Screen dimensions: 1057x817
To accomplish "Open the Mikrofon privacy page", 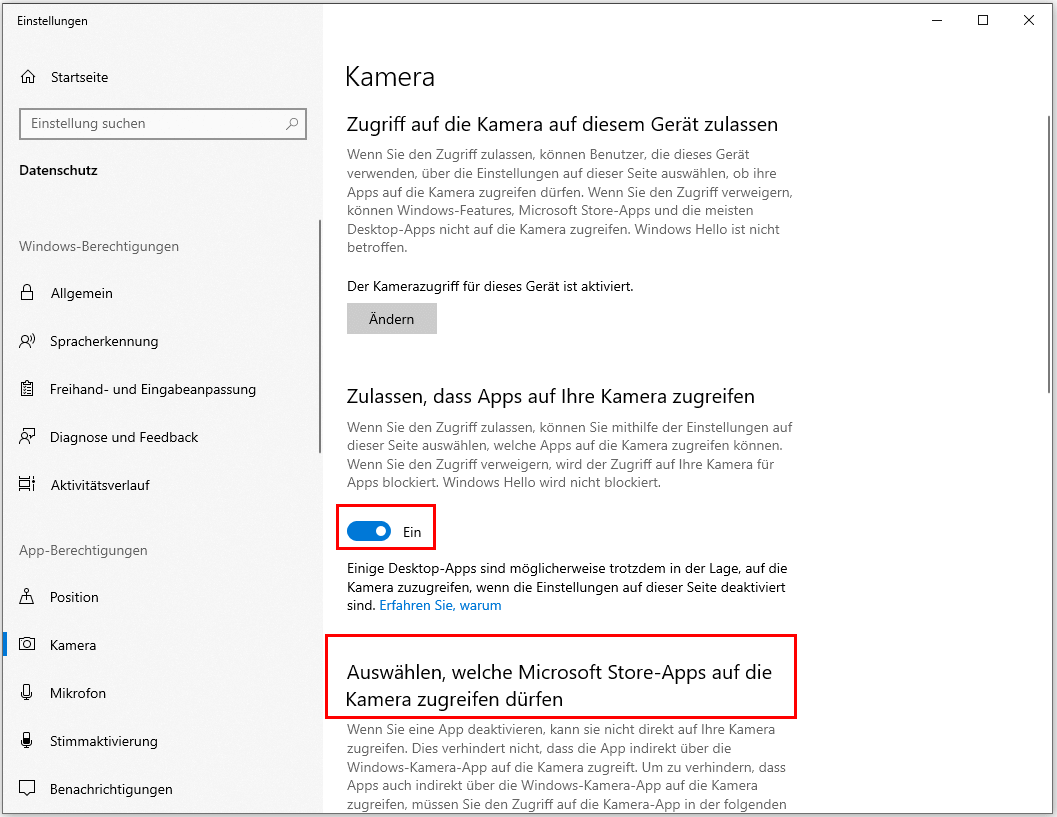I will click(78, 693).
